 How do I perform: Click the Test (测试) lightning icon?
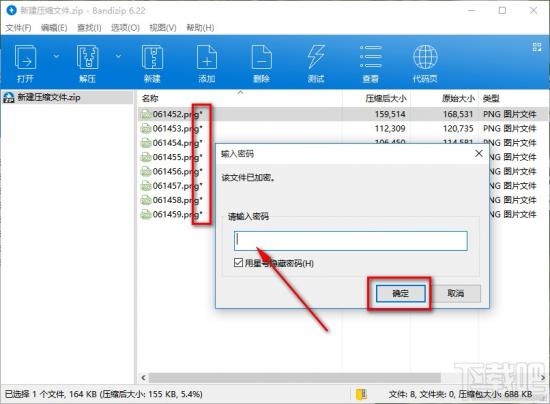(316, 57)
